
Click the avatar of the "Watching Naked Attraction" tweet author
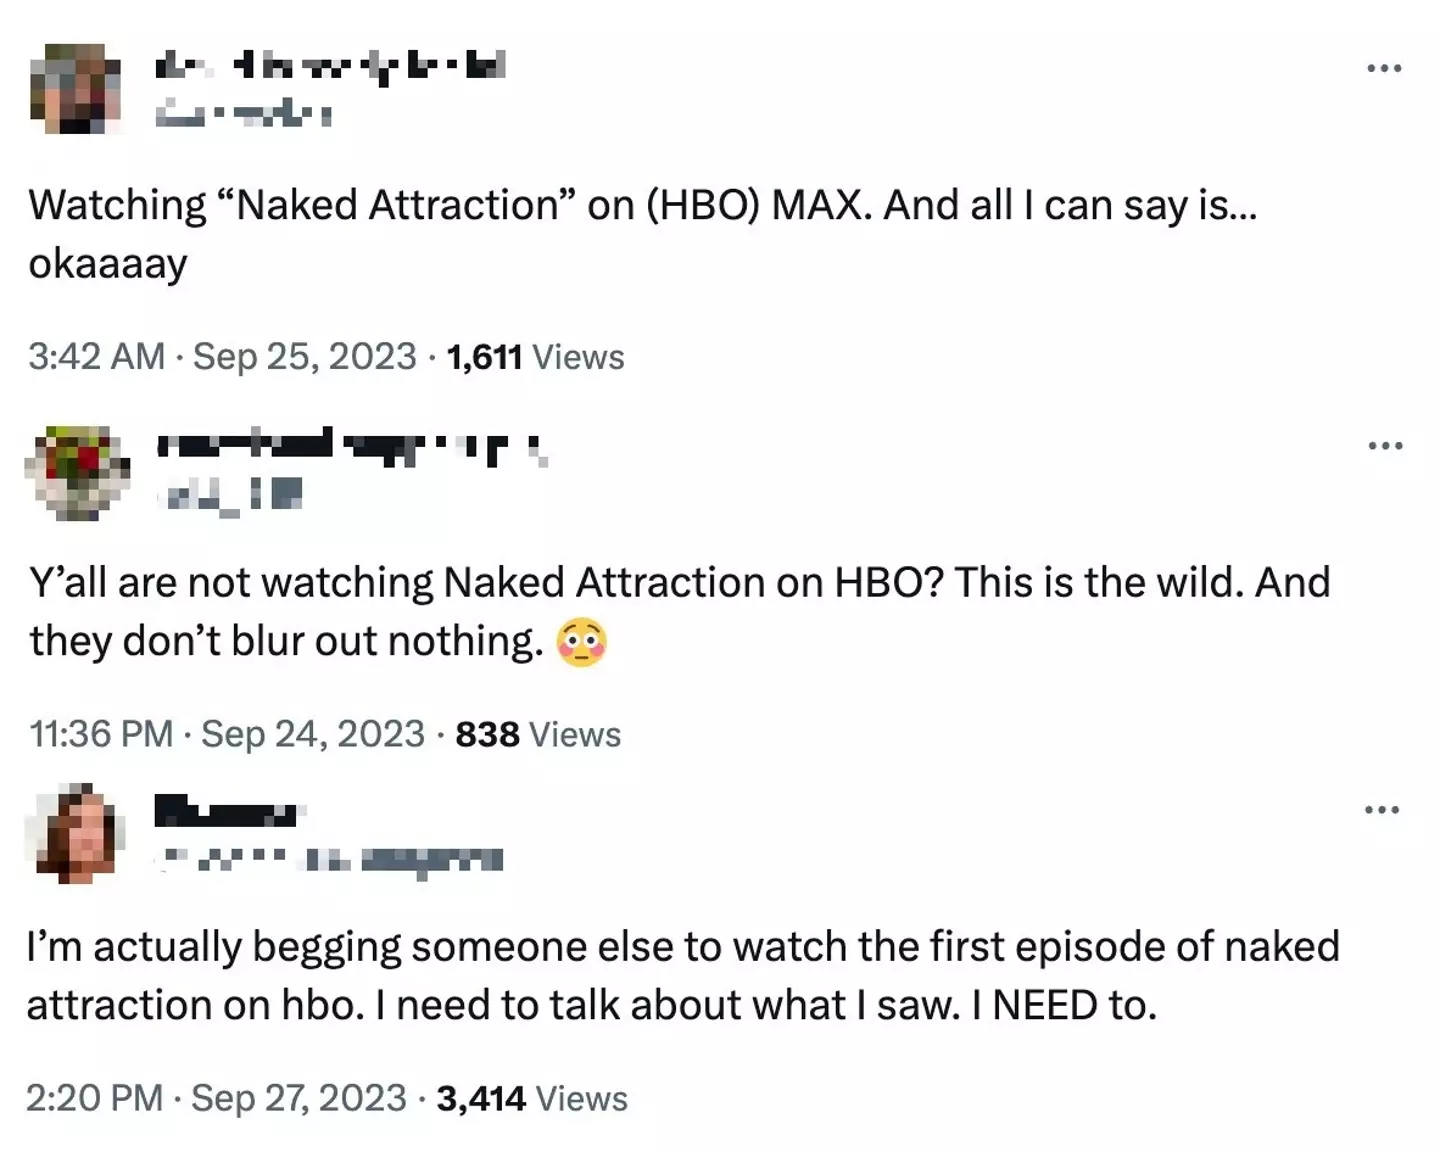[x=75, y=89]
